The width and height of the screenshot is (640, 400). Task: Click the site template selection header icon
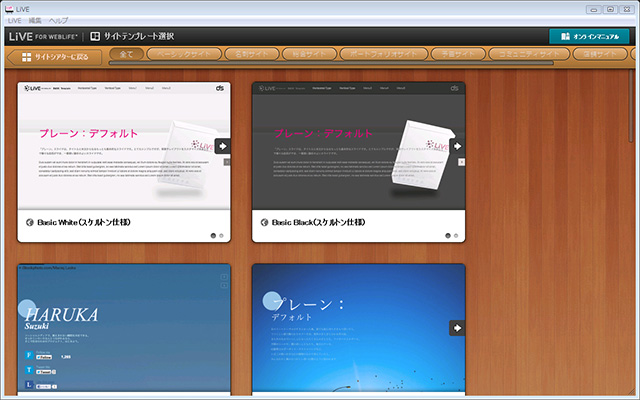[x=96, y=36]
